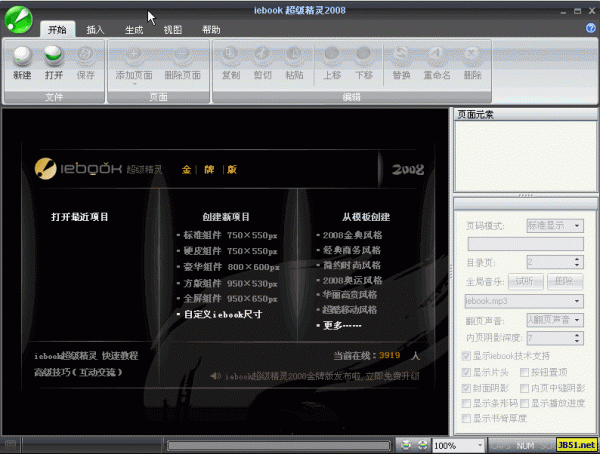This screenshot has height=454, width=600.
Task: Enable 按钮置顶 checkbox
Action: [x=524, y=372]
